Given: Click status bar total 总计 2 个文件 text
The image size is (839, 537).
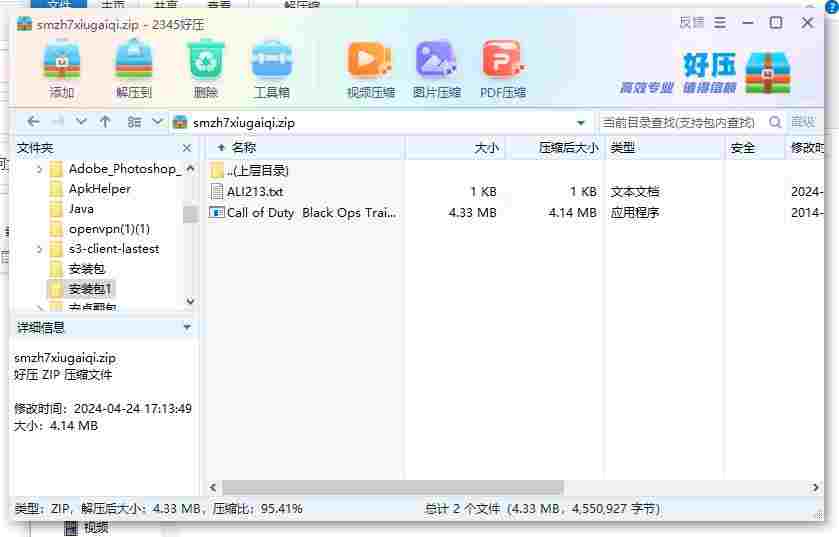Looking at the screenshot, I should (543, 509).
